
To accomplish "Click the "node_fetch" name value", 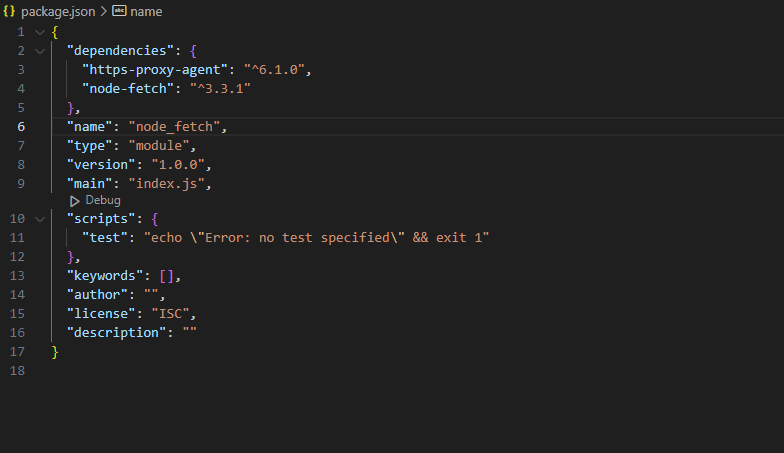I will [174, 126].
